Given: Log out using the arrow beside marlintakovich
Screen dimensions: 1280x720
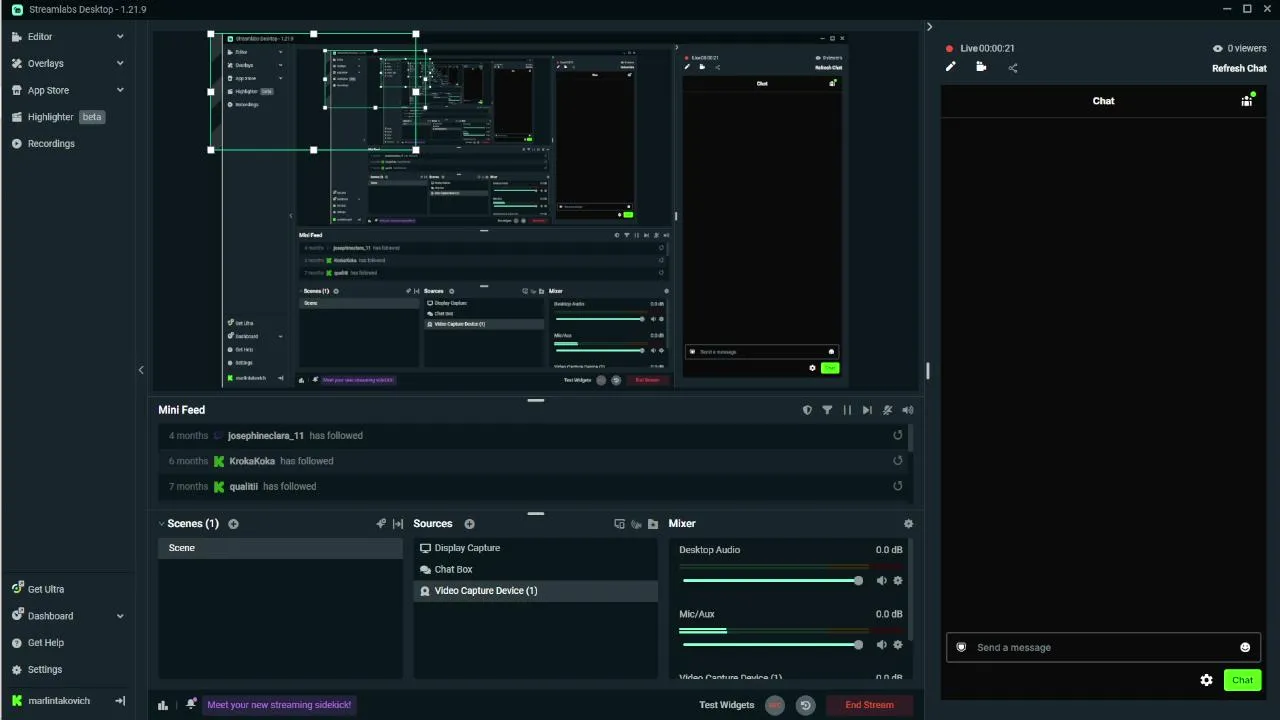Looking at the screenshot, I should [x=120, y=701].
